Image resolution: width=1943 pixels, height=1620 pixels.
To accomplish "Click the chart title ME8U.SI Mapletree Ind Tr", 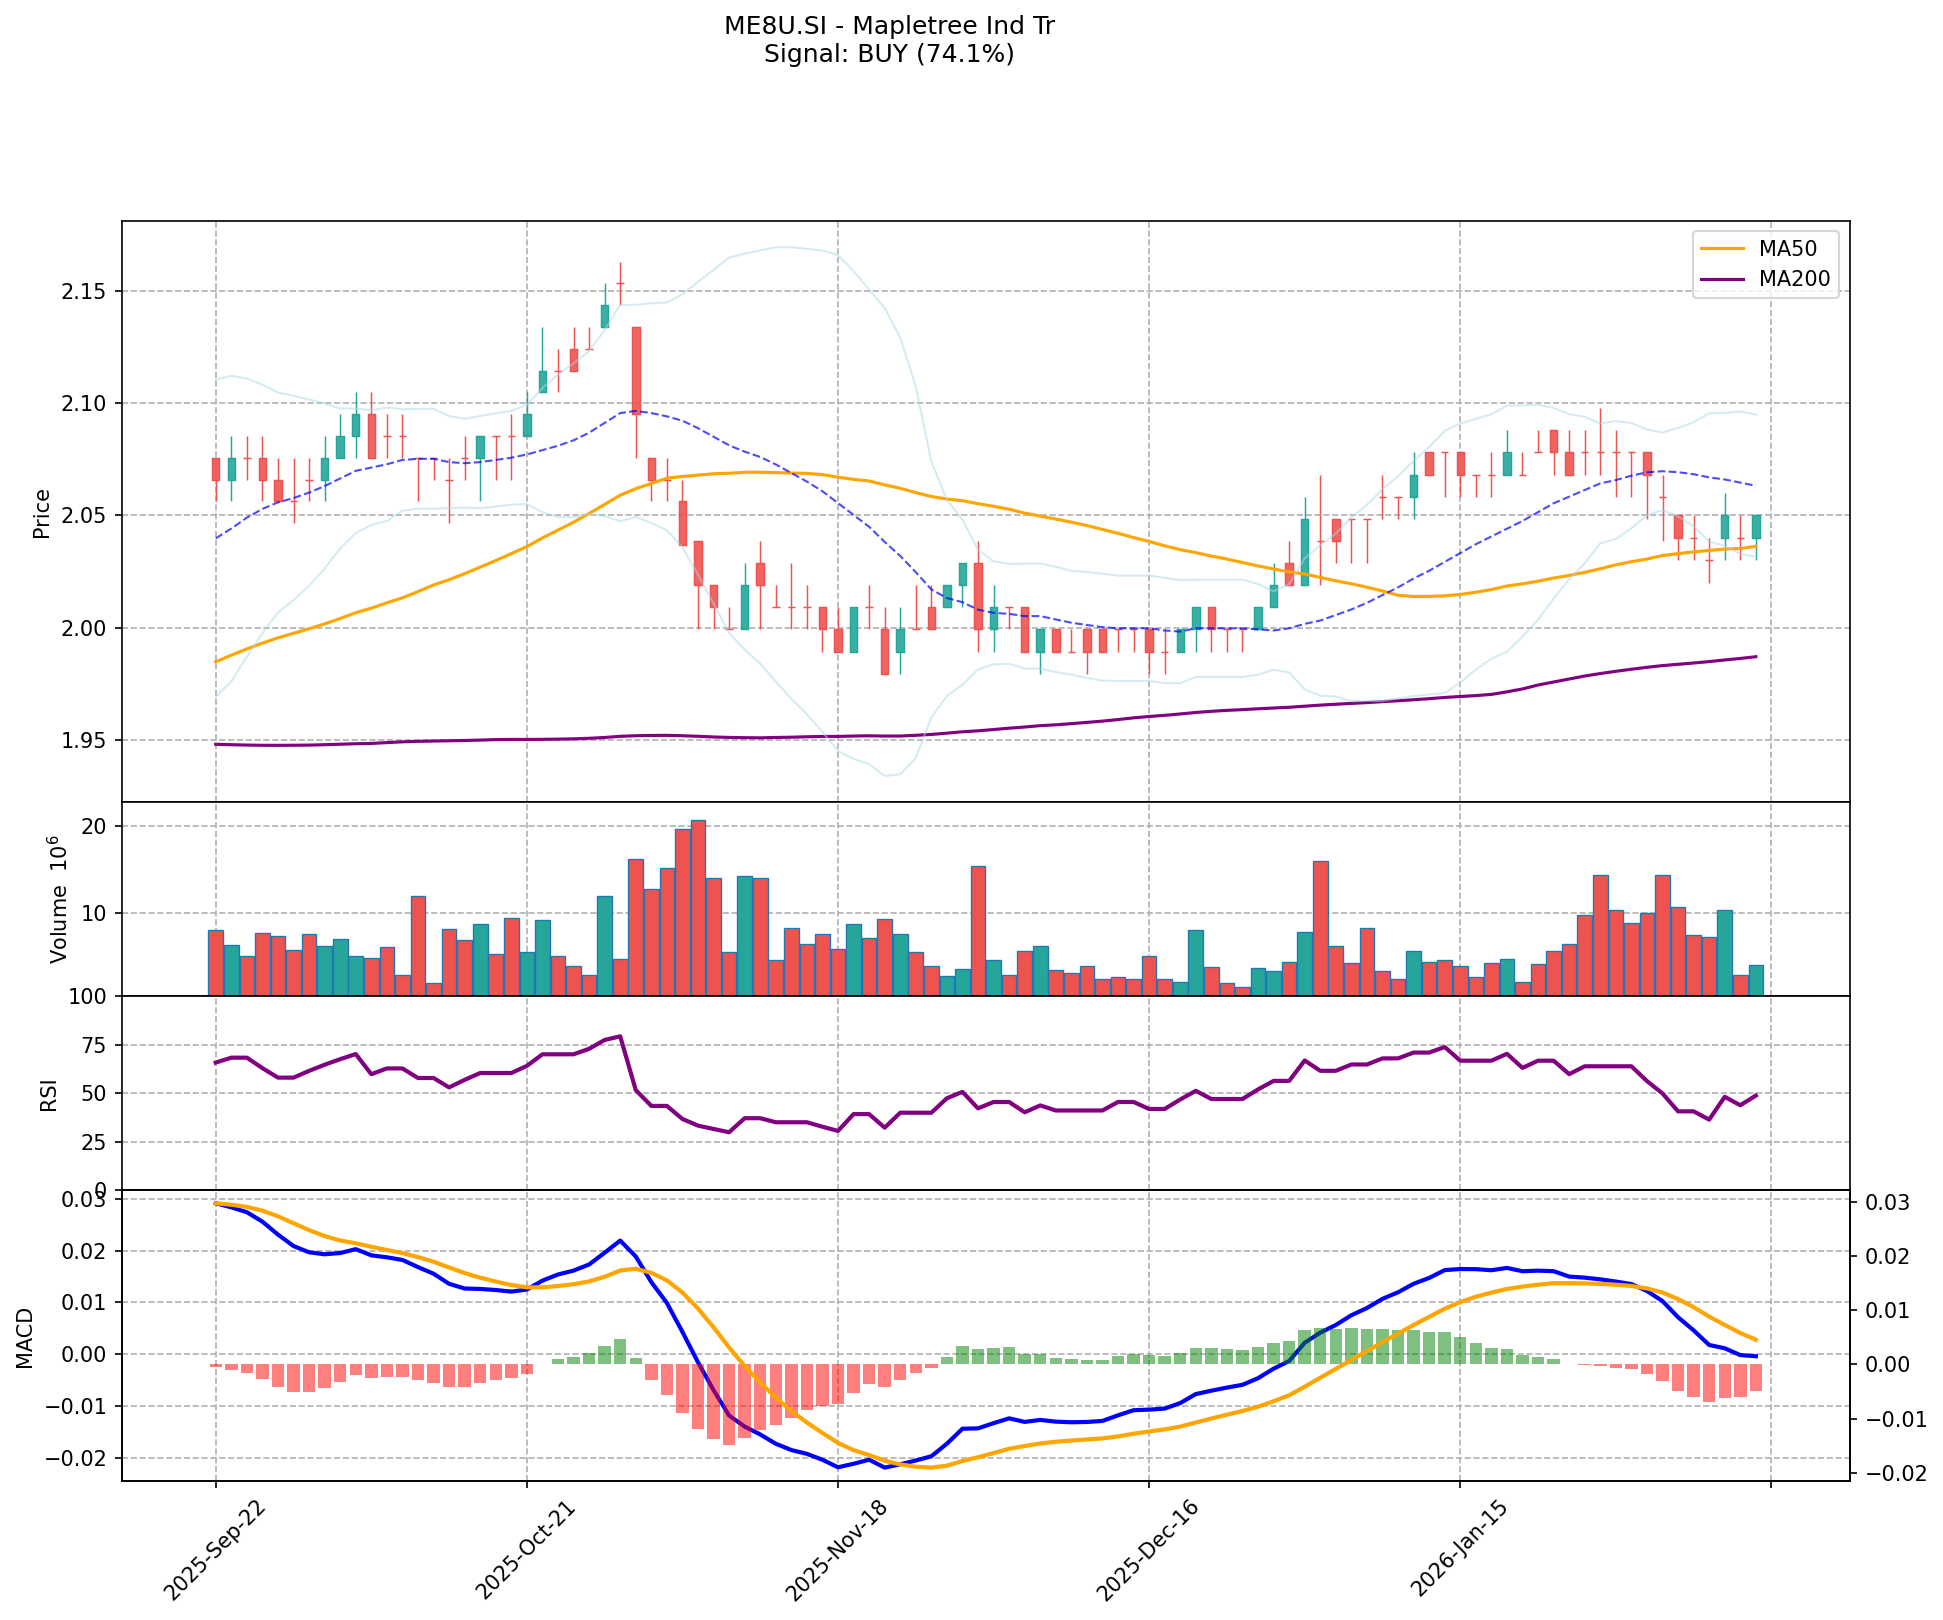I will point(889,26).
